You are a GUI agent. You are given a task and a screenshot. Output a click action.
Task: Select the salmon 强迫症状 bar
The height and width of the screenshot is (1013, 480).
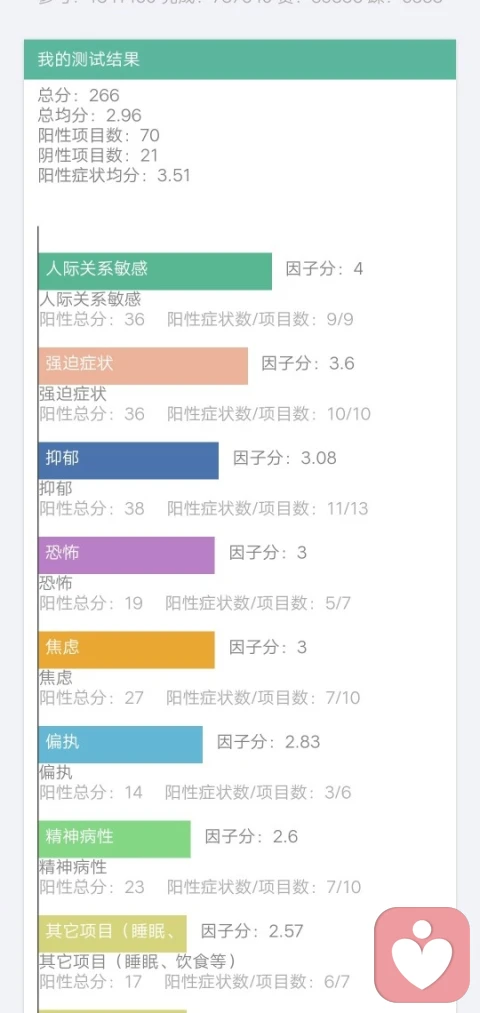point(143,366)
